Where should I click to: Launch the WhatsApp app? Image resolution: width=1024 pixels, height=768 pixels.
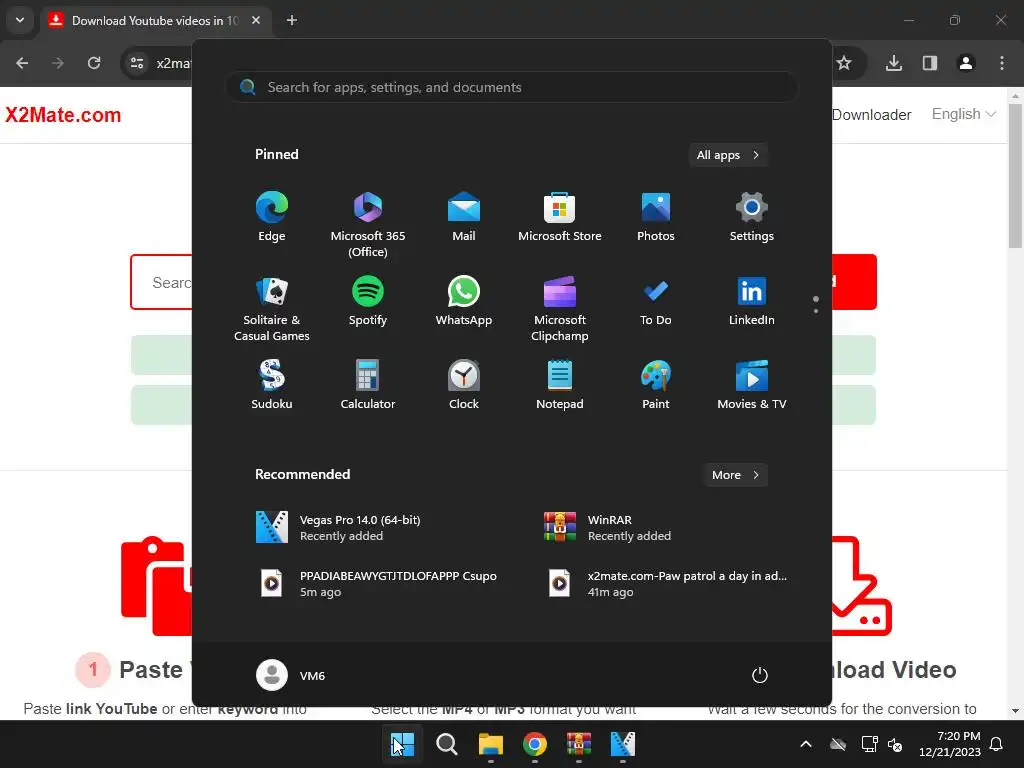click(464, 300)
